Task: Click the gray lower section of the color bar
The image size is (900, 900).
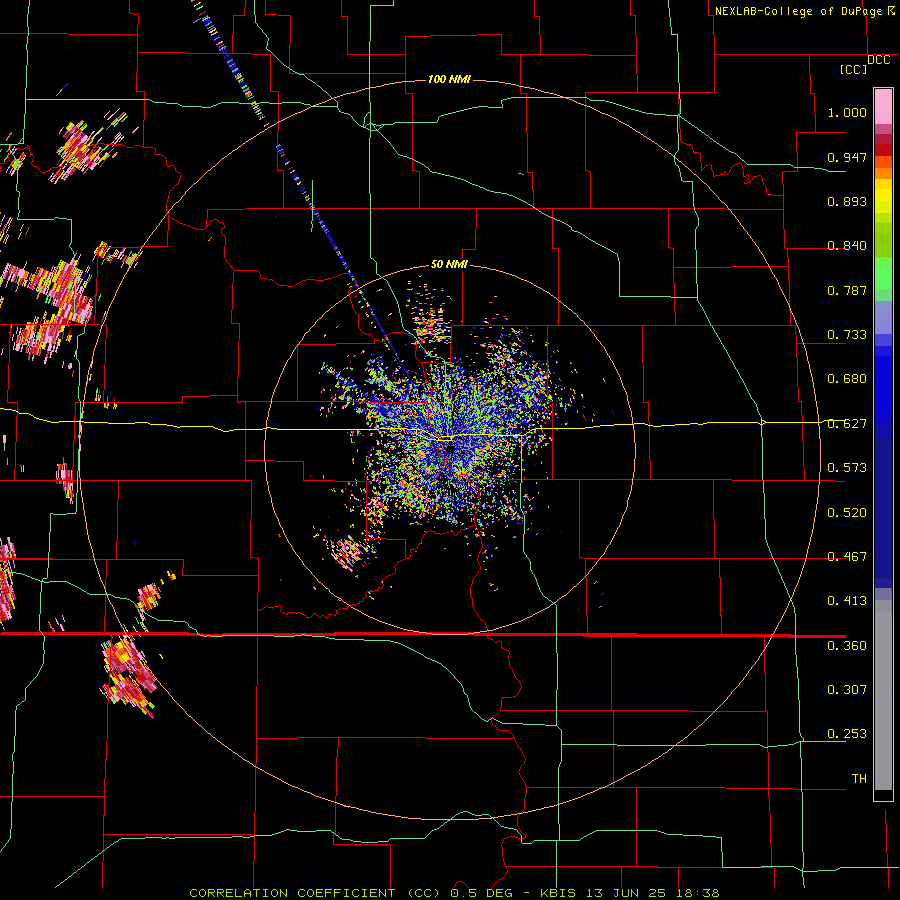Action: (x=883, y=695)
